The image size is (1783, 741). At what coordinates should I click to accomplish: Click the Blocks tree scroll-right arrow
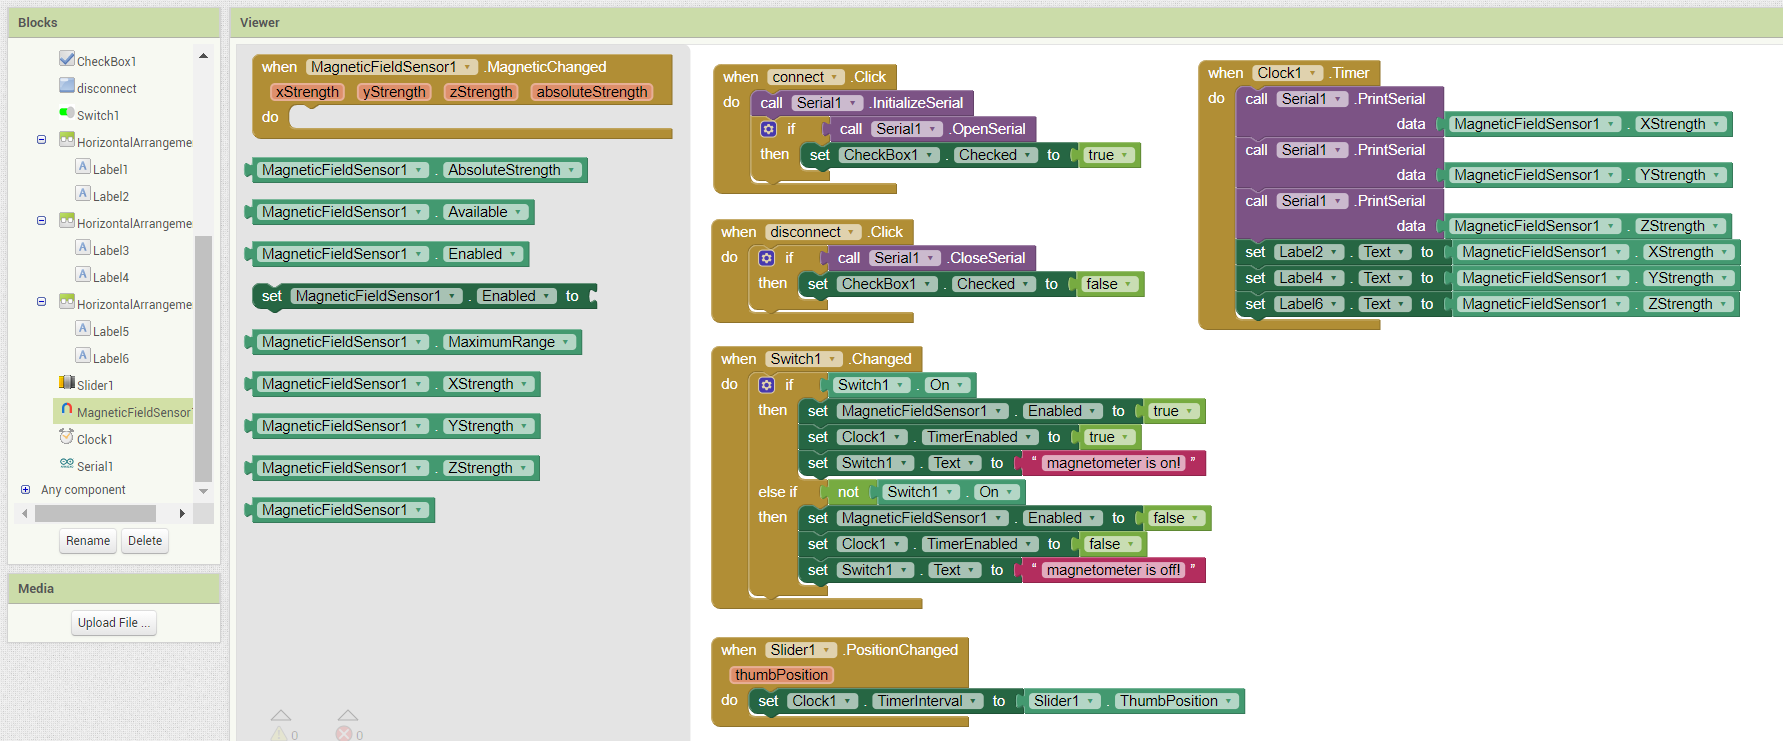(182, 513)
